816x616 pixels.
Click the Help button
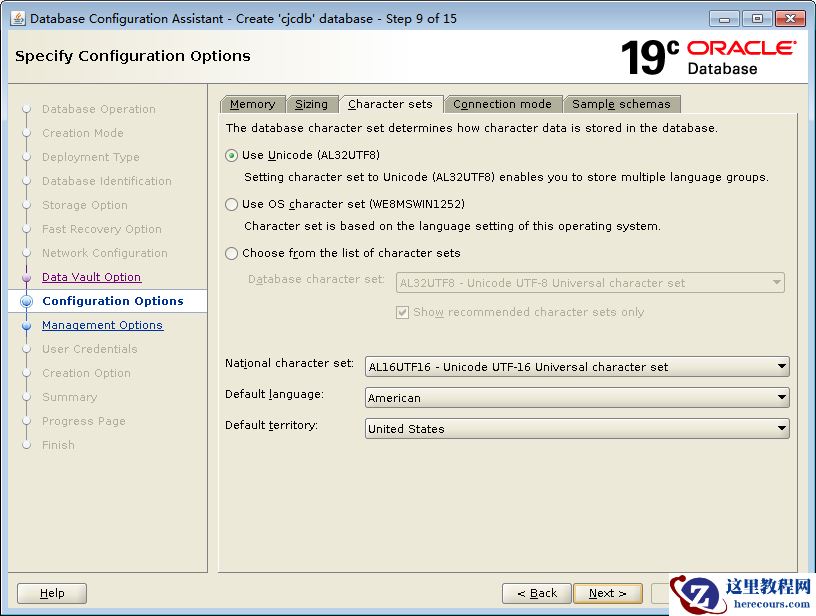(x=52, y=593)
